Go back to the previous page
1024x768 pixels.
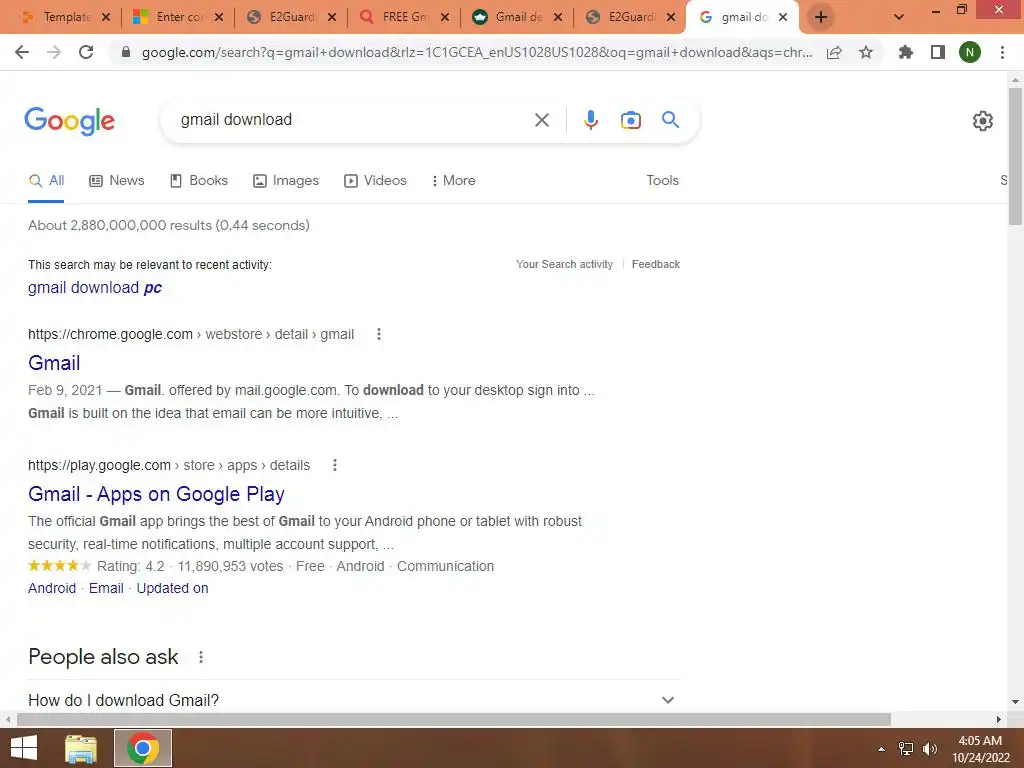pos(22,52)
